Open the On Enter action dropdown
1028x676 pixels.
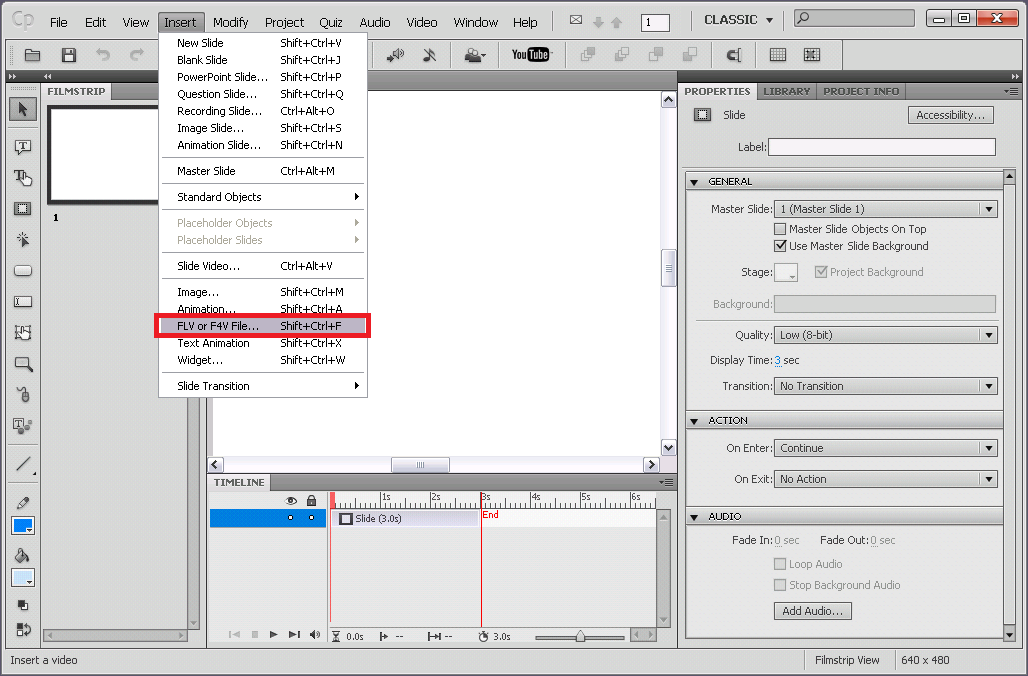(x=886, y=448)
